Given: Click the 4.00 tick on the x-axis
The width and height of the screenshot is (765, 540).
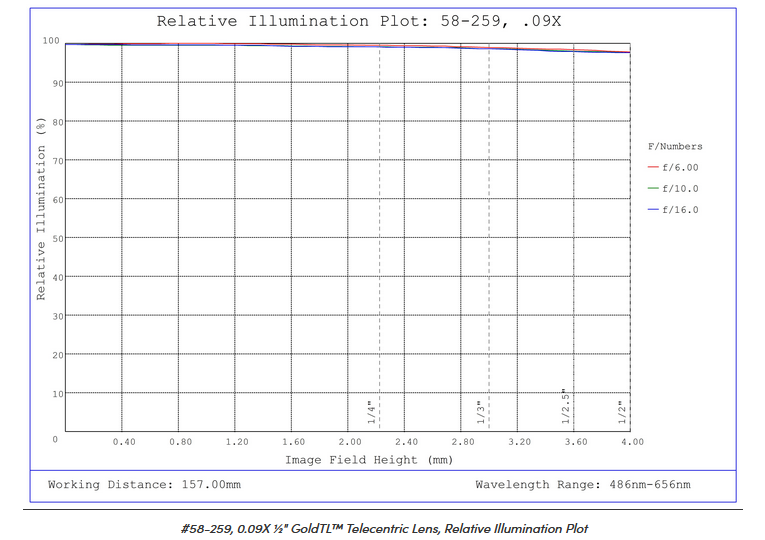Looking at the screenshot, I should click(632, 441).
